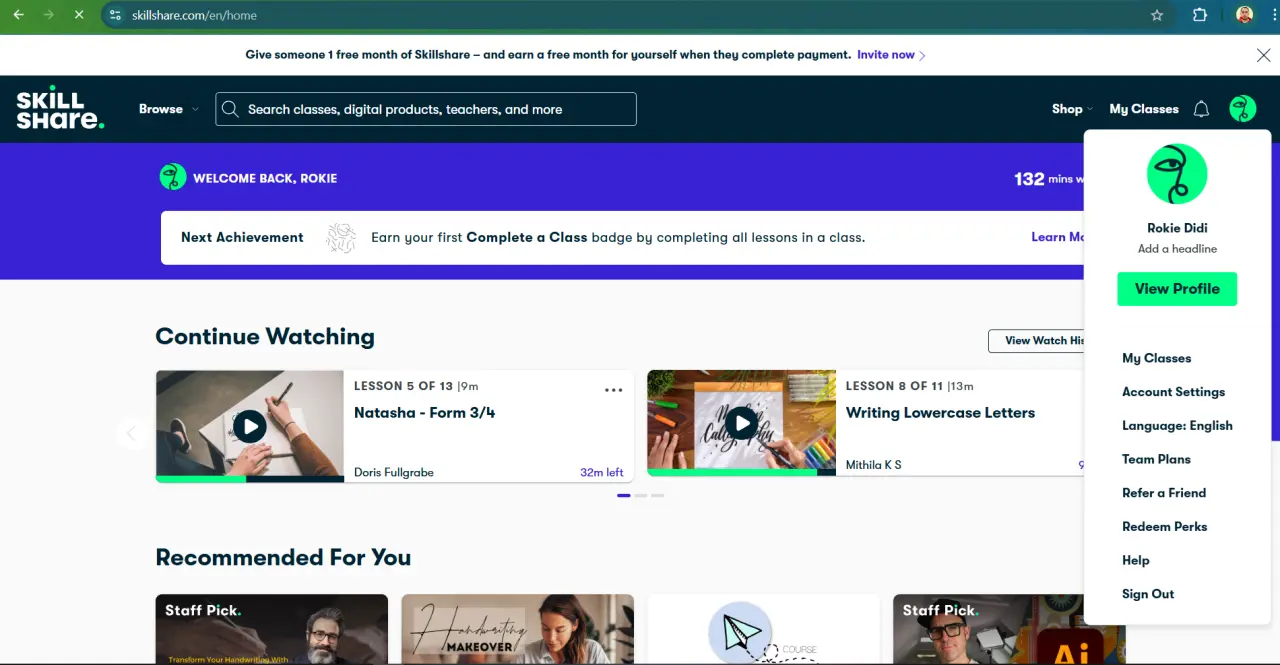Viewport: 1280px width, 665px height.
Task: Click the achievement badge icon
Action: [x=341, y=238]
